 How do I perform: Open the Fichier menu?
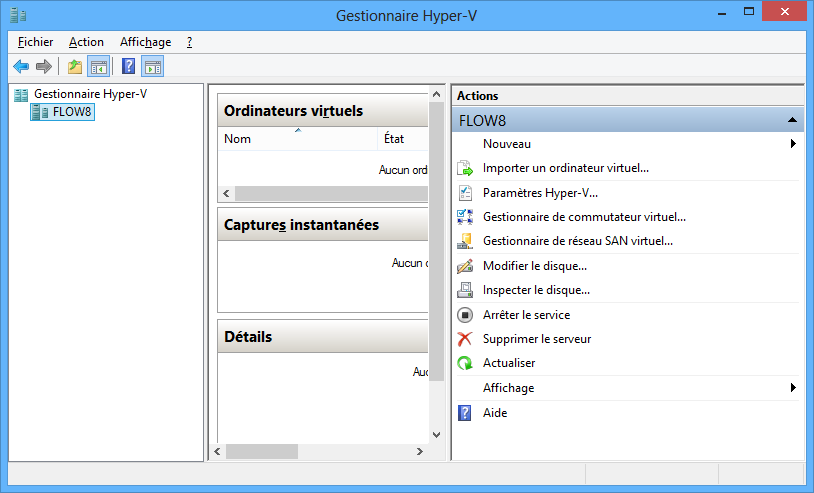click(35, 42)
